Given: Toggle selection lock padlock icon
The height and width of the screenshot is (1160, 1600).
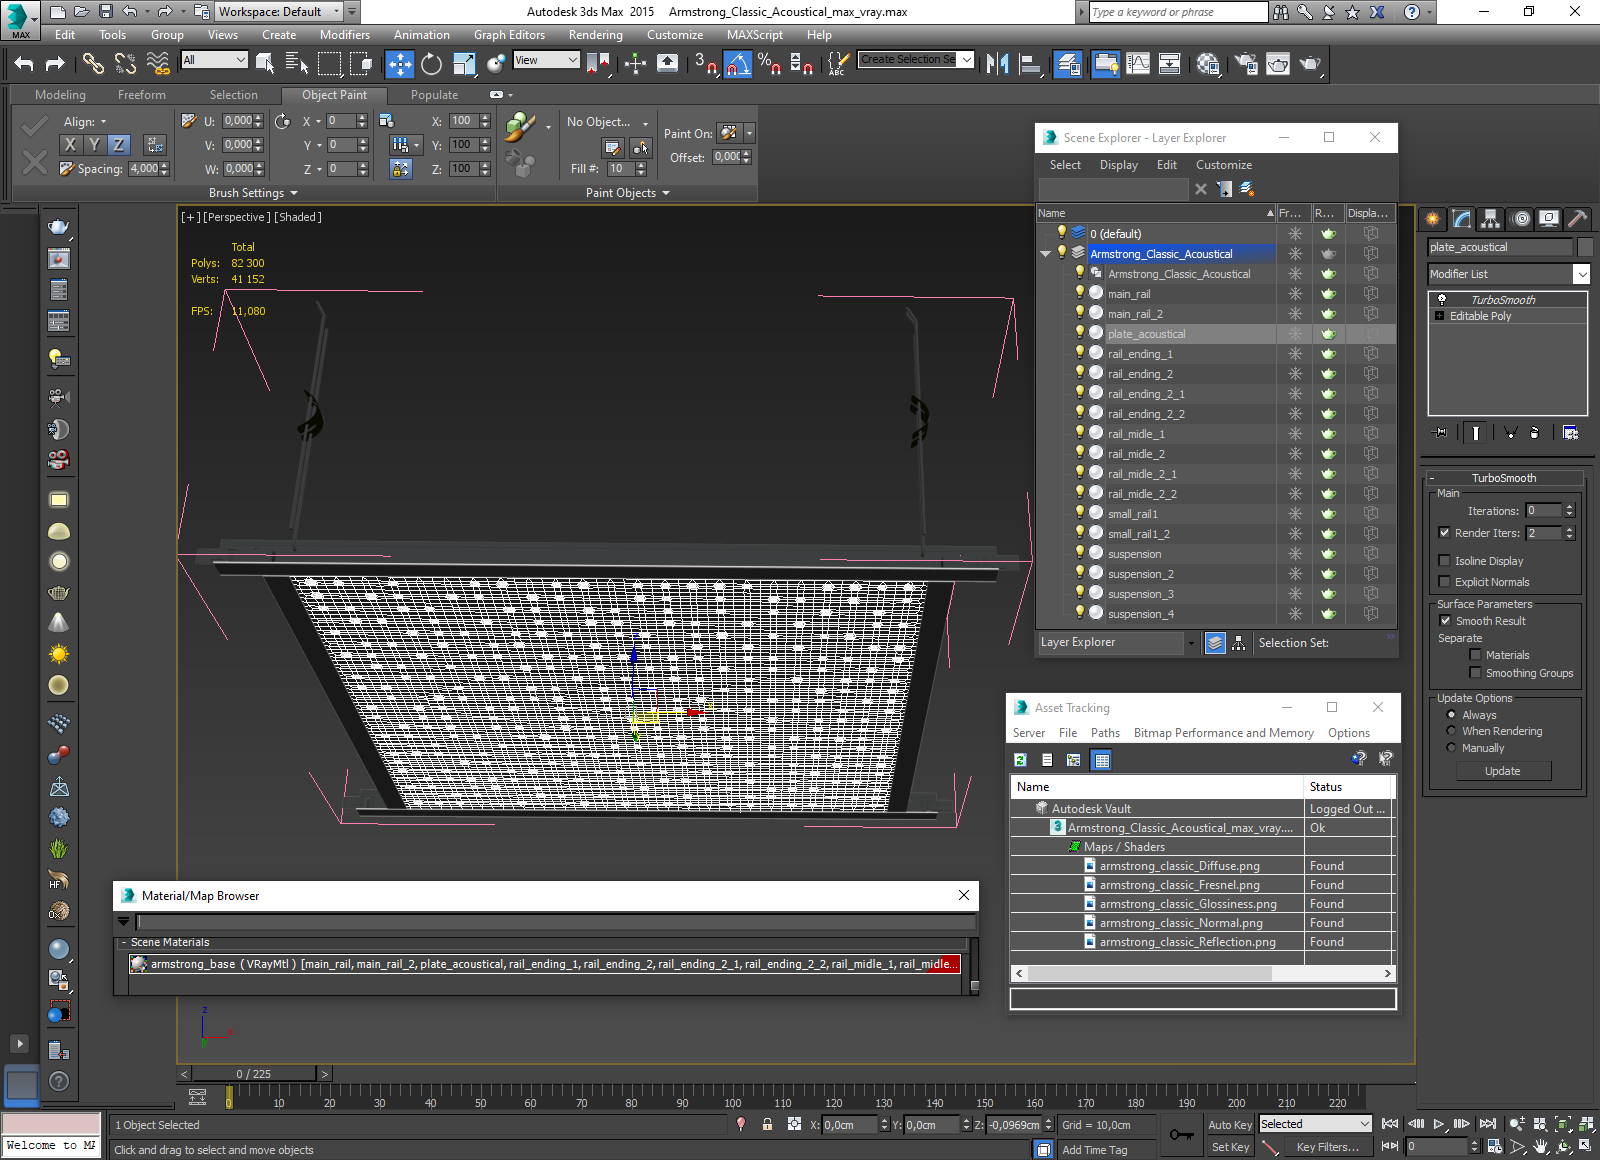Looking at the screenshot, I should 767,1124.
